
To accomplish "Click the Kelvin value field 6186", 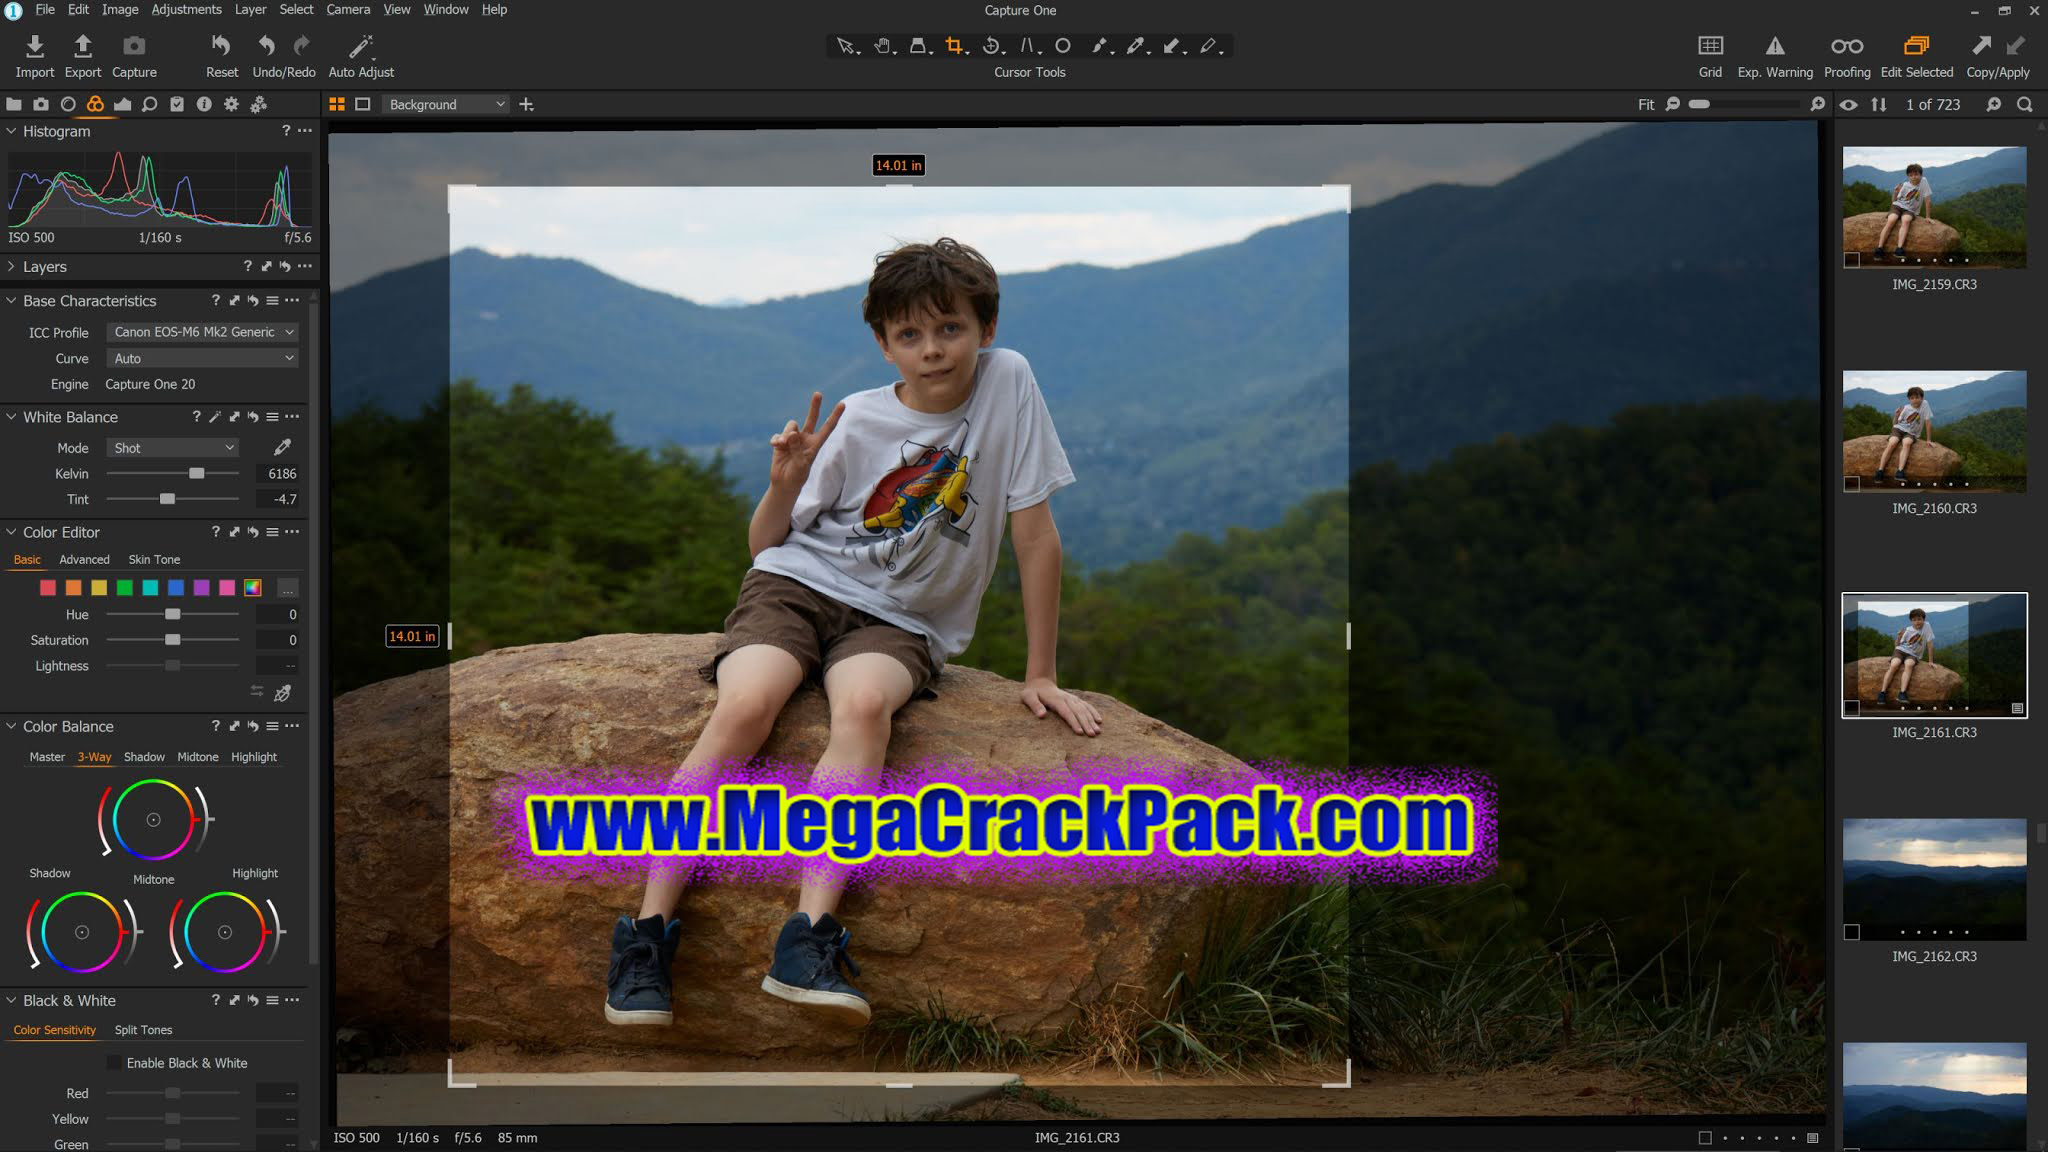I will click(277, 474).
